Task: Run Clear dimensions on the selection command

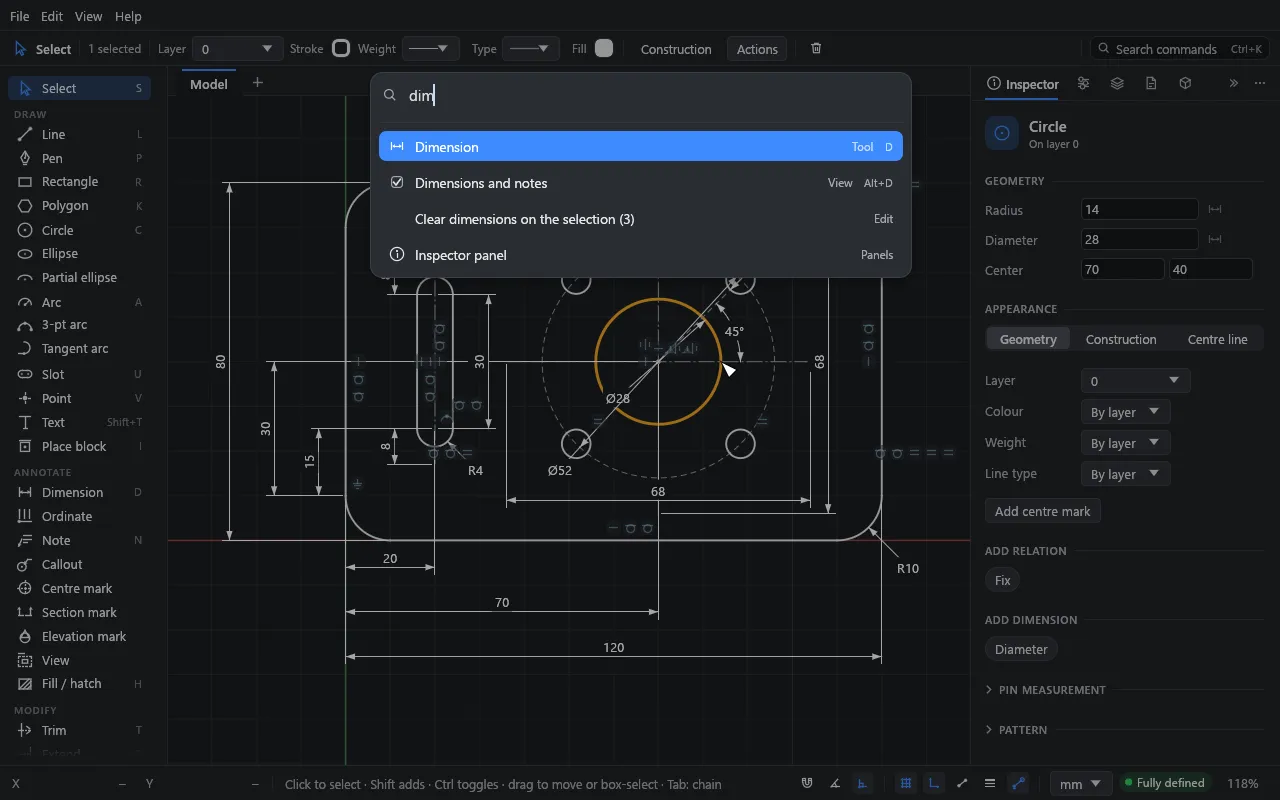Action: coord(641,219)
